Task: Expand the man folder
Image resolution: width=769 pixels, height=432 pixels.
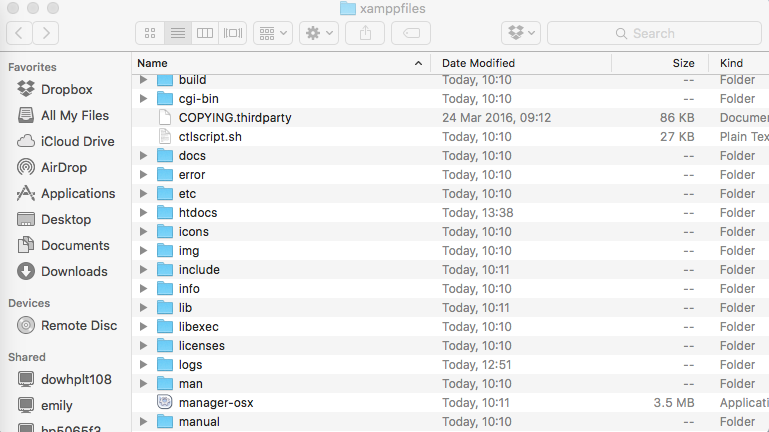Action: tap(143, 383)
